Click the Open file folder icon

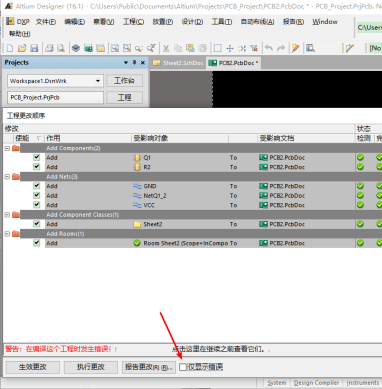(22, 48)
